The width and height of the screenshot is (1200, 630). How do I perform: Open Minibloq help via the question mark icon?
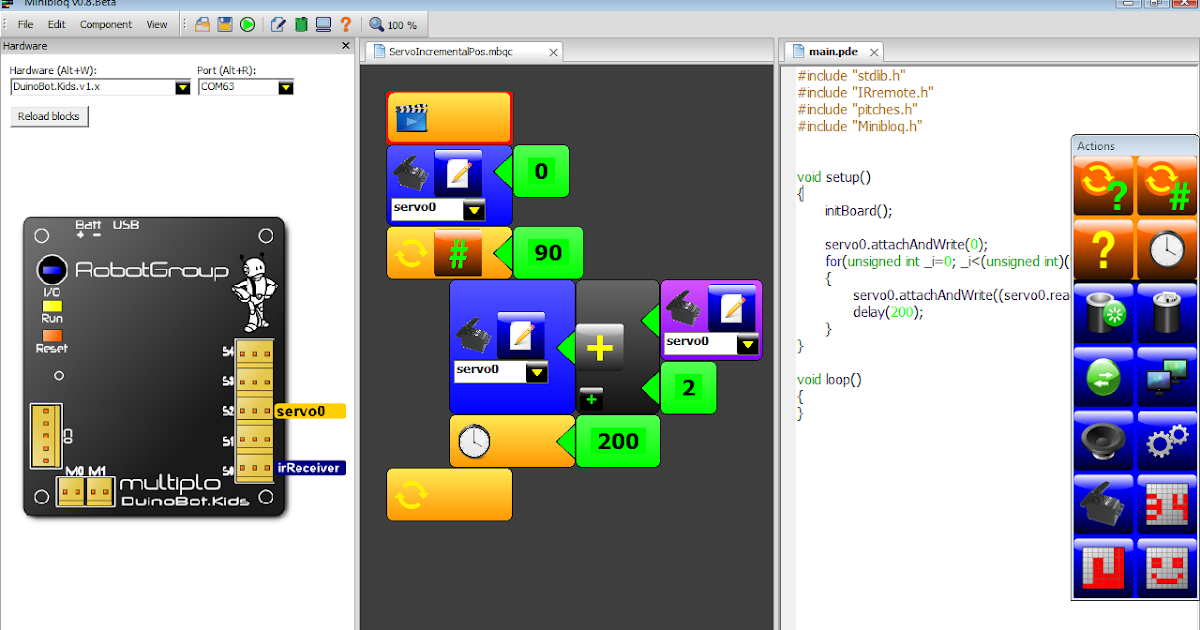tap(346, 23)
